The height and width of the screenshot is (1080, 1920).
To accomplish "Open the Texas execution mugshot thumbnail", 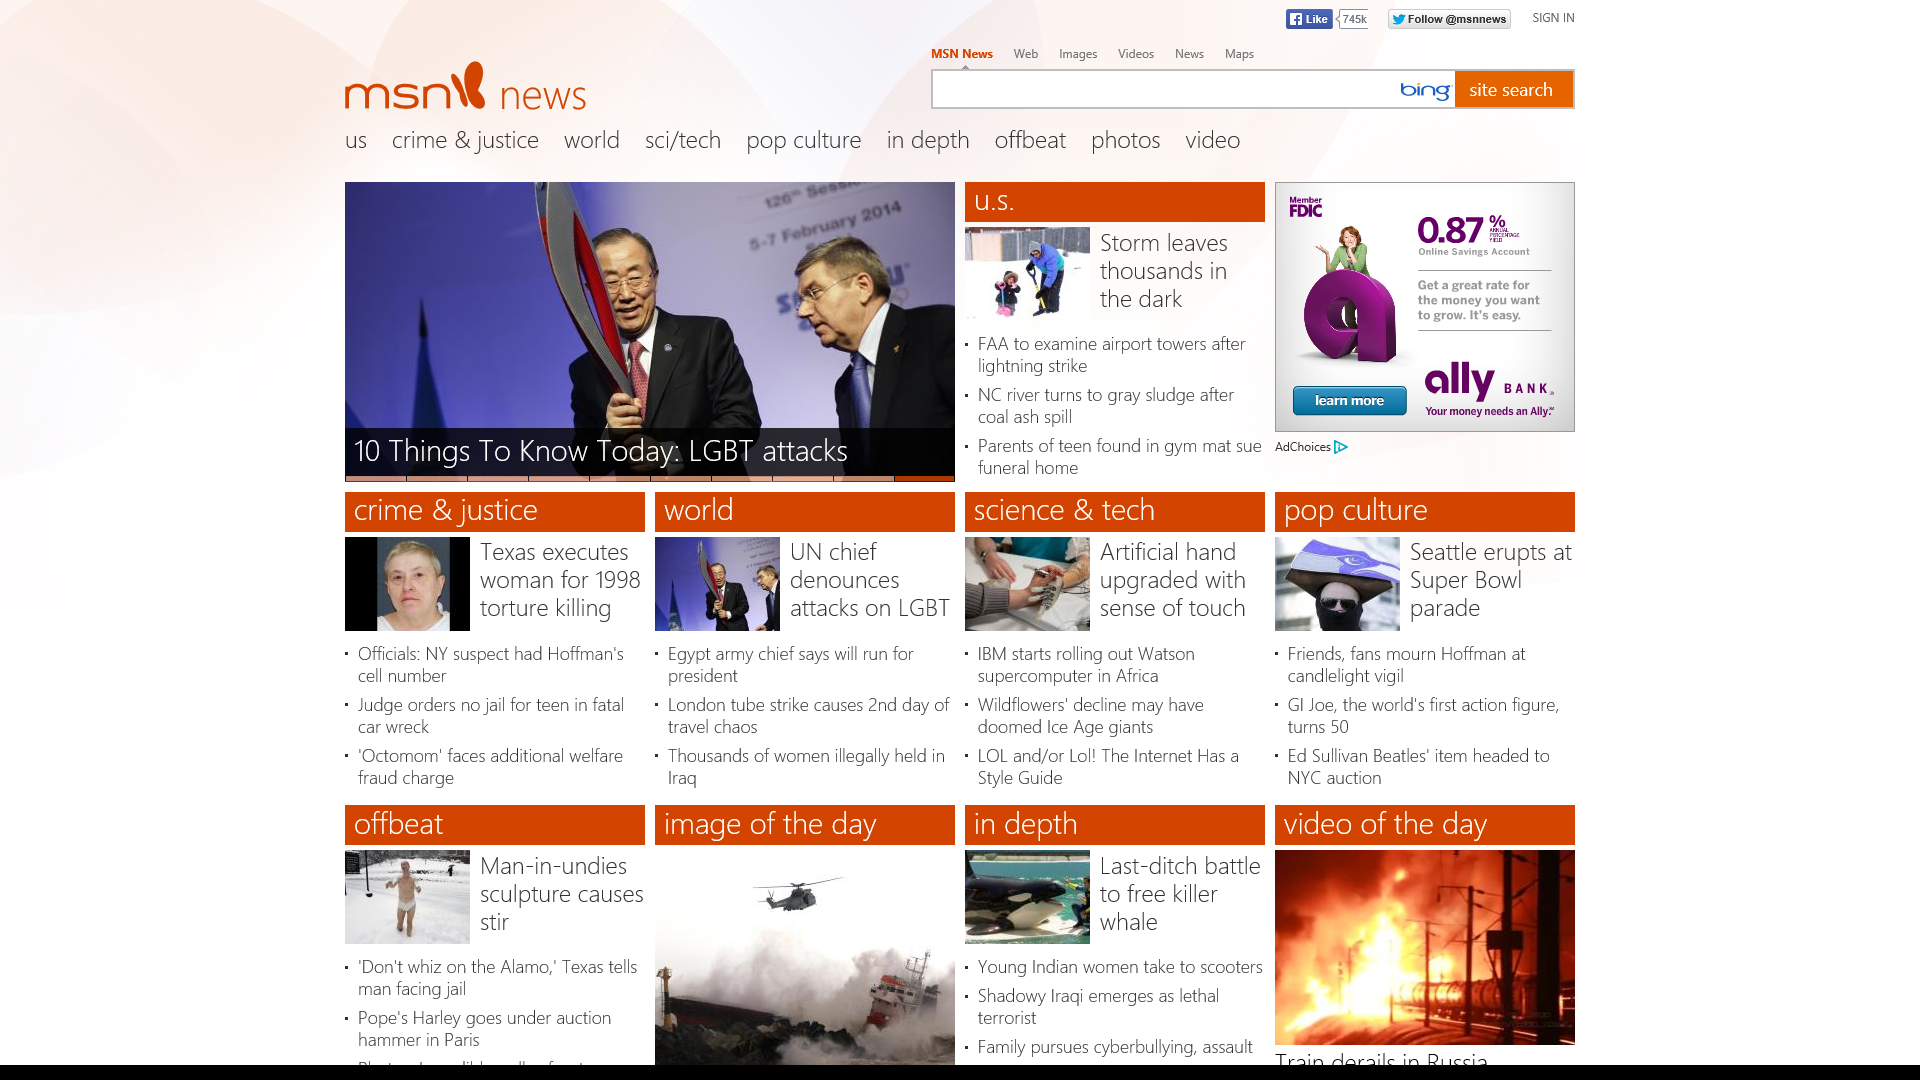I will tap(407, 584).
